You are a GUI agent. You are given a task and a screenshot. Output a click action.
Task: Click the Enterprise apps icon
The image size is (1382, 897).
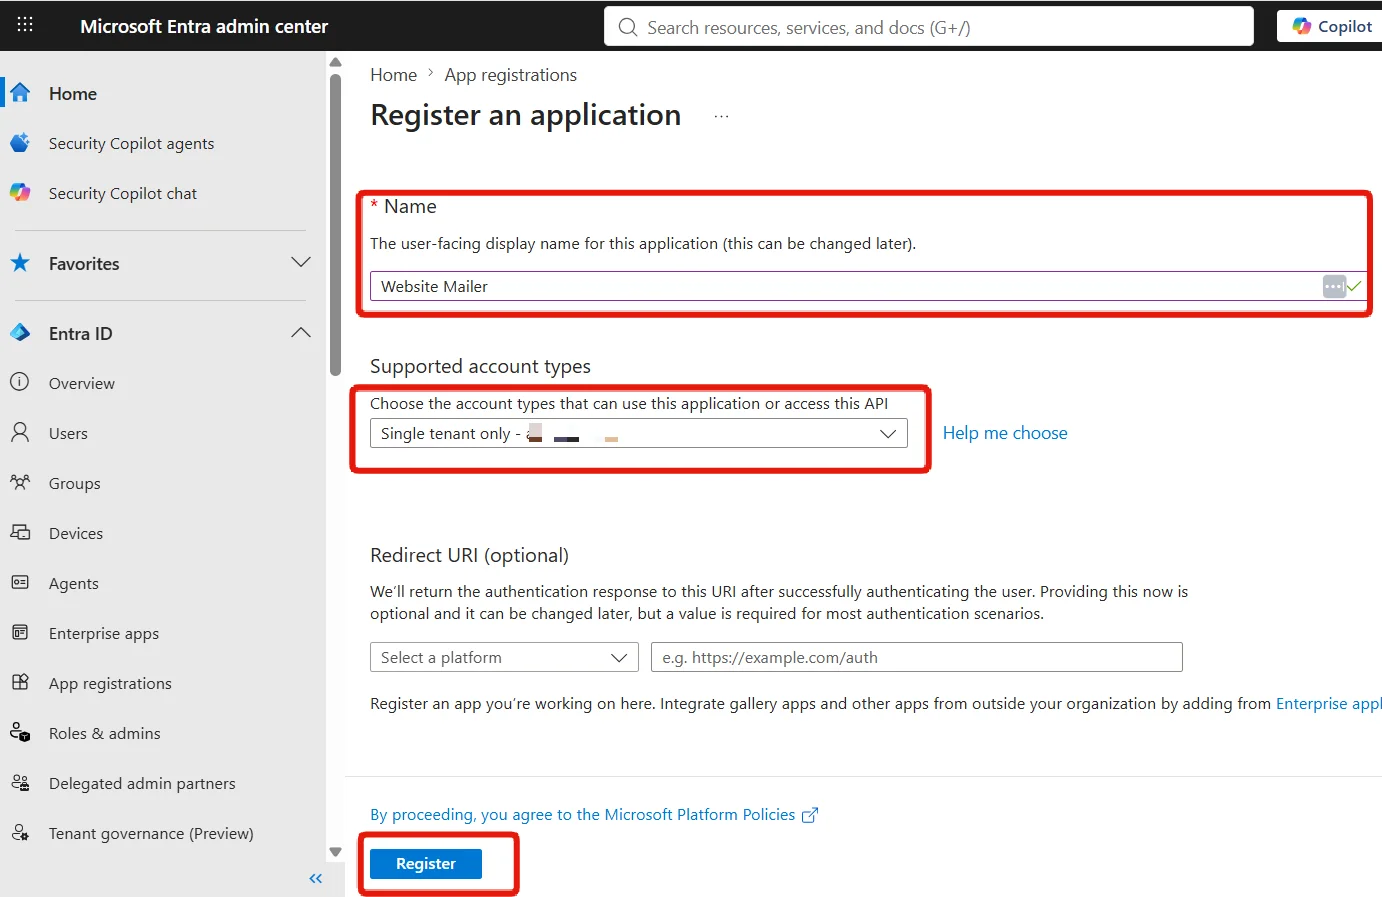[x=20, y=632]
